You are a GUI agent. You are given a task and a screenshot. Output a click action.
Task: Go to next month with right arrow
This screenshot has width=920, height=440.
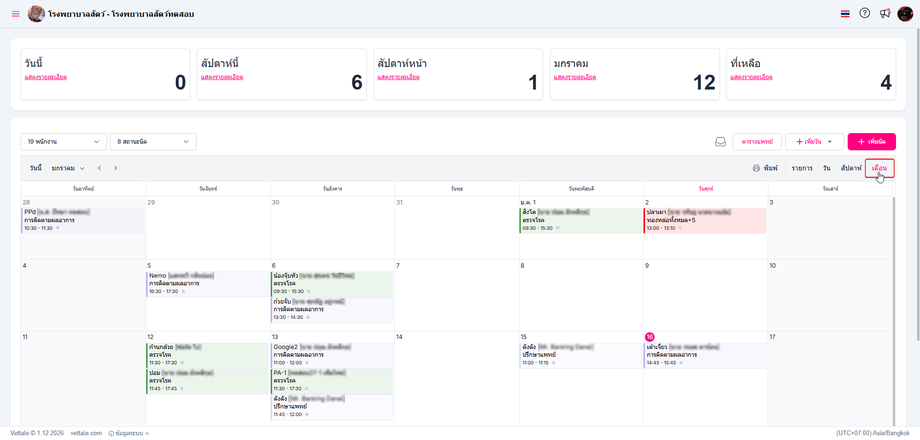click(x=116, y=168)
